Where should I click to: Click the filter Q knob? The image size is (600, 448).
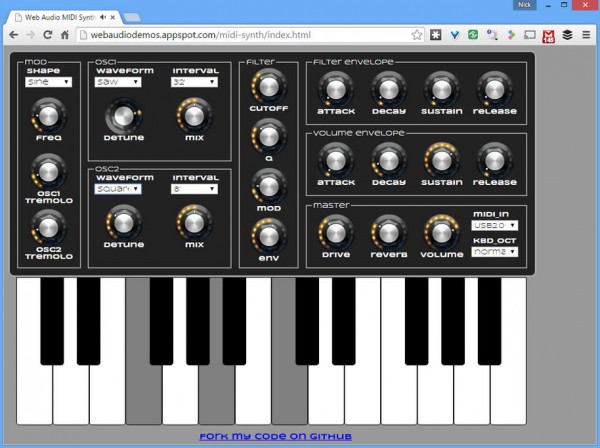[x=269, y=137]
